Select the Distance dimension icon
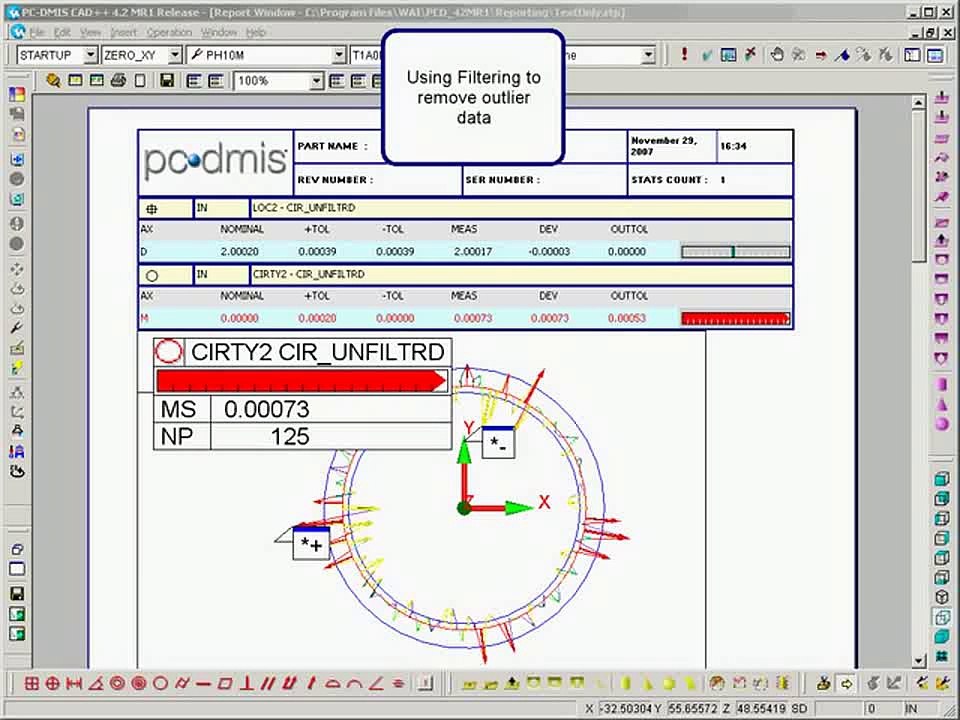Screen dimensions: 960x720 coord(74,684)
